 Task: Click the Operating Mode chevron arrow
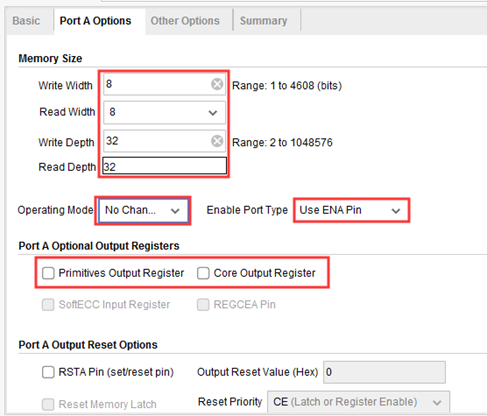click(175, 211)
